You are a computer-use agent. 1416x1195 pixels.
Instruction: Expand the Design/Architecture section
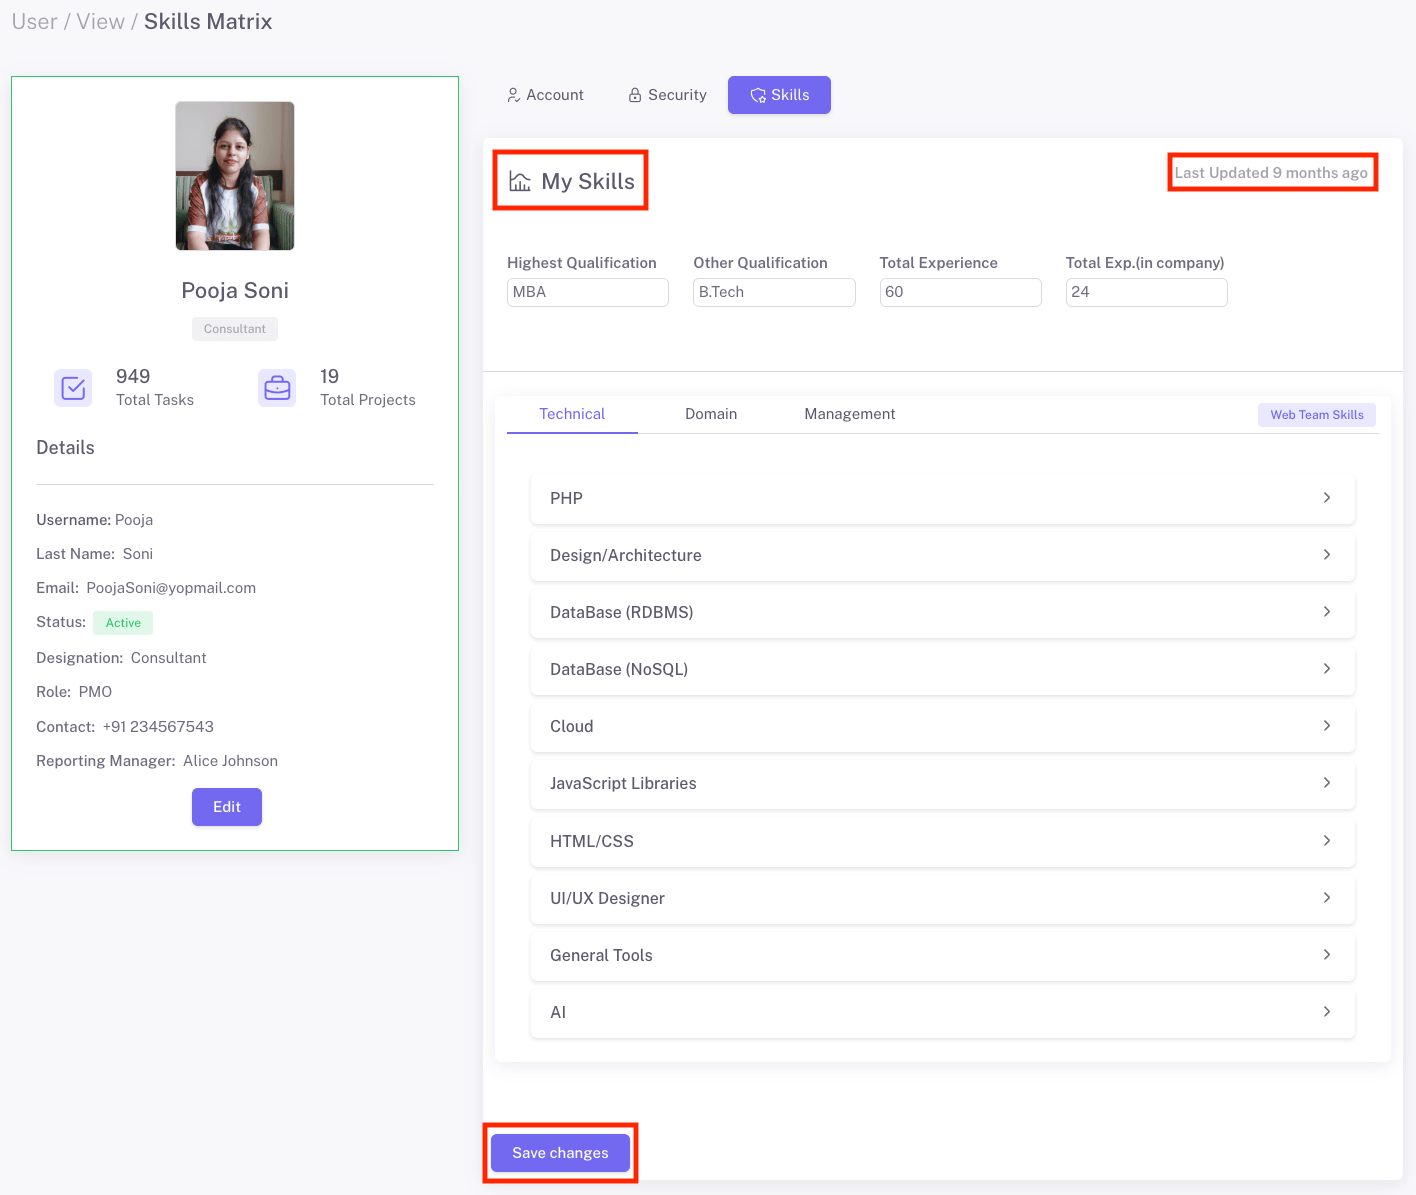pyautogui.click(x=942, y=555)
